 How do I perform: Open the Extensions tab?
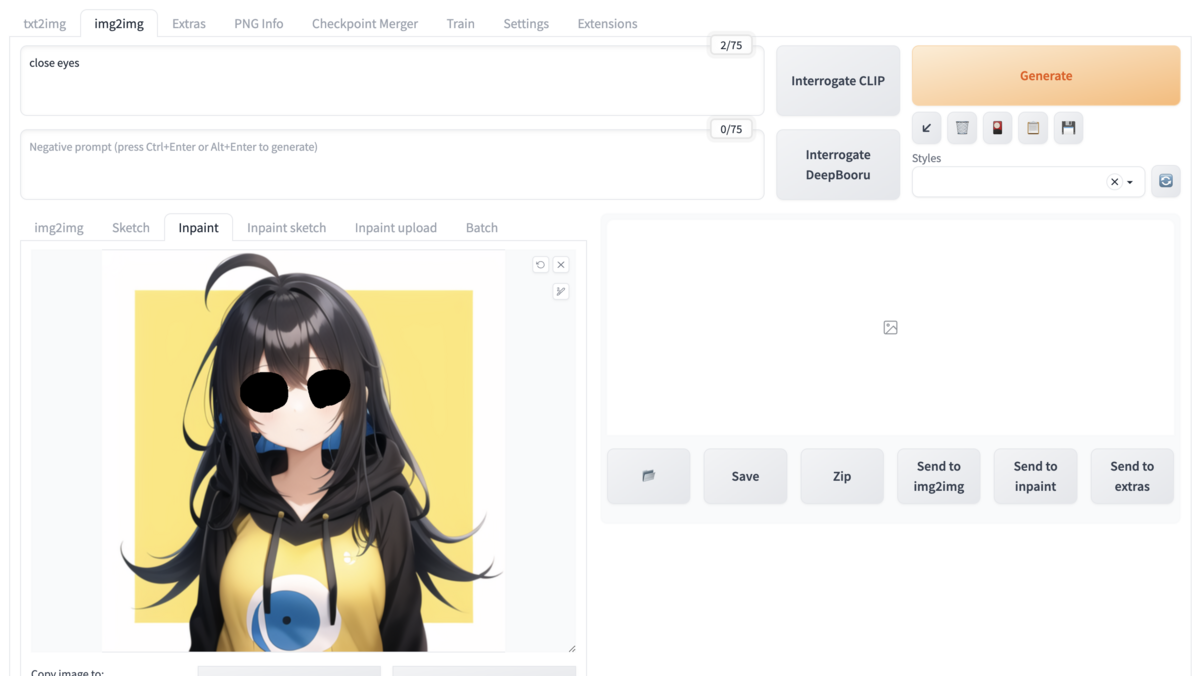[607, 23]
